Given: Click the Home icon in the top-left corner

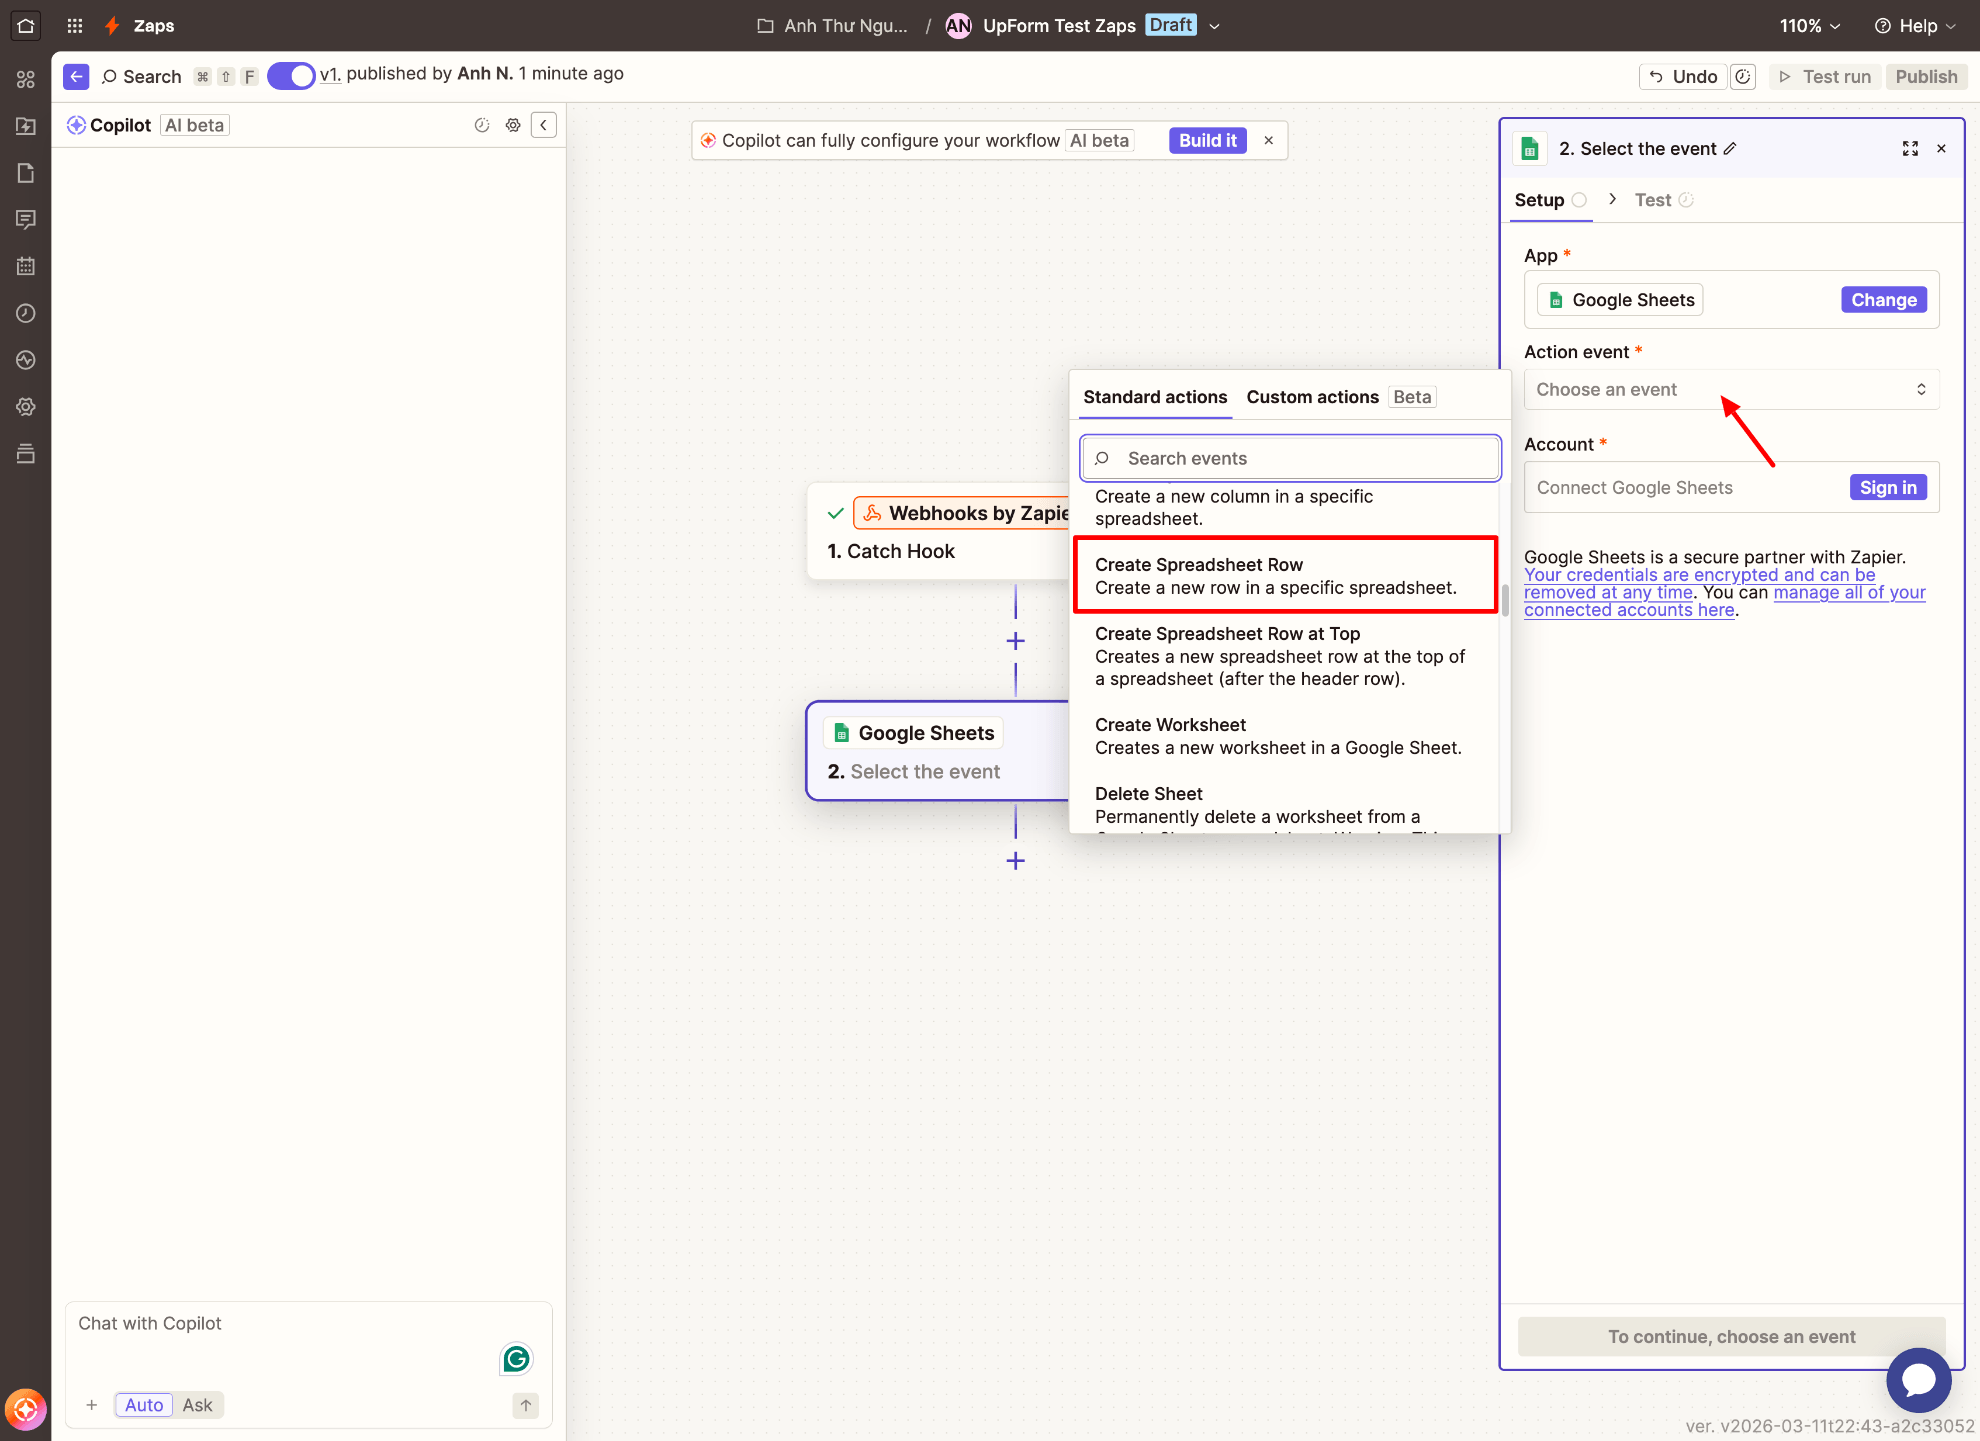Looking at the screenshot, I should [x=26, y=26].
